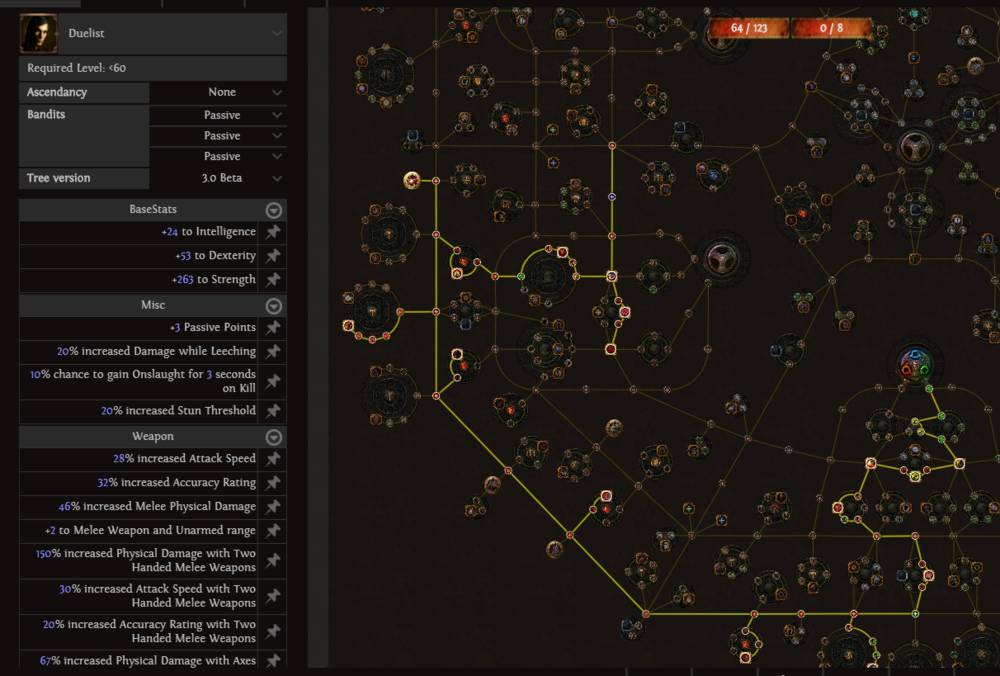
Task: Click pin icon for 30% Two Handed Attack Speed
Action: (x=273, y=596)
